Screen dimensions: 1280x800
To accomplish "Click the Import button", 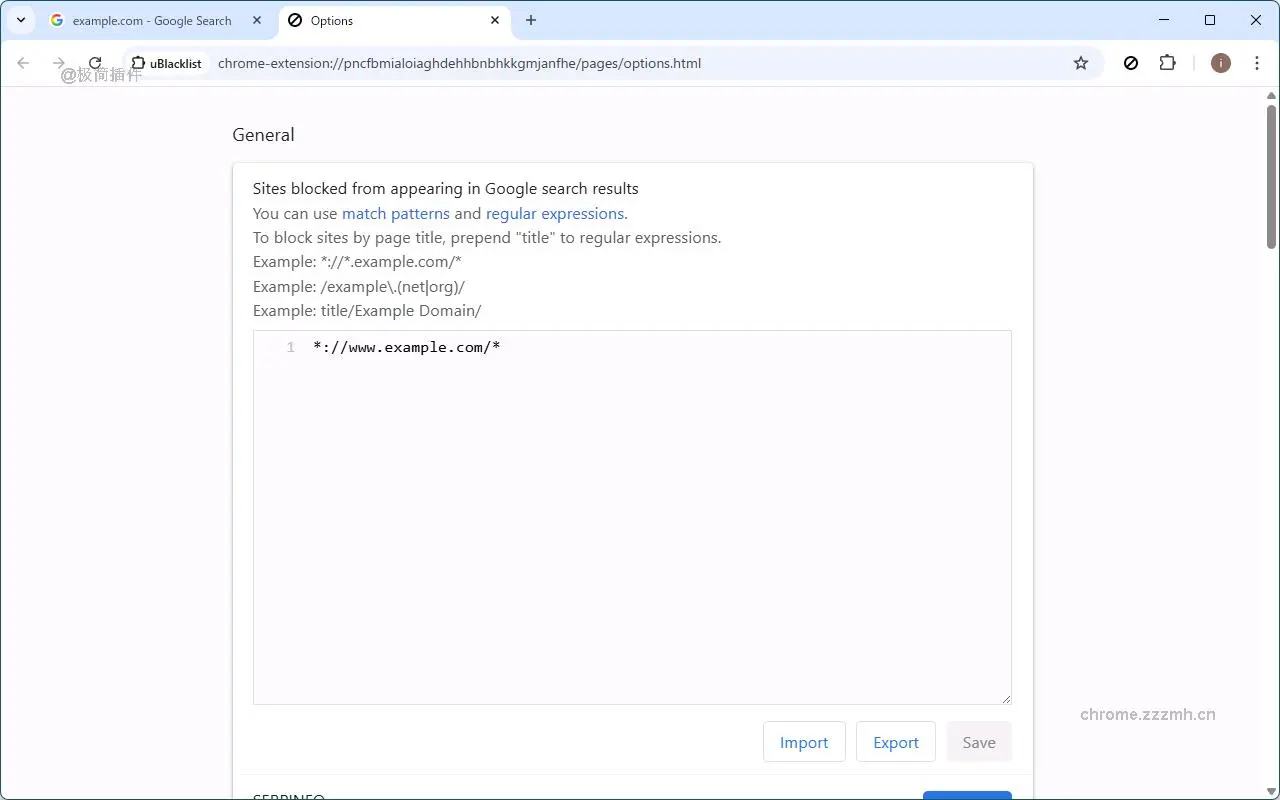I will pyautogui.click(x=804, y=742).
